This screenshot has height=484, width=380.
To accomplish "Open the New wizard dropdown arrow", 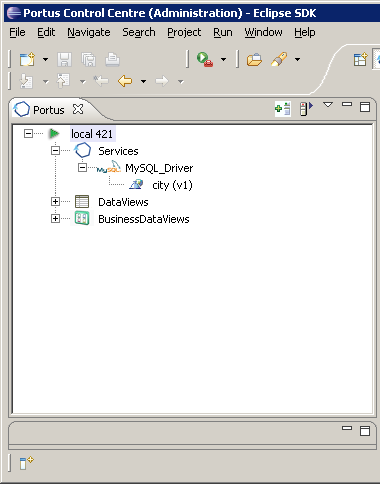I will point(45,60).
